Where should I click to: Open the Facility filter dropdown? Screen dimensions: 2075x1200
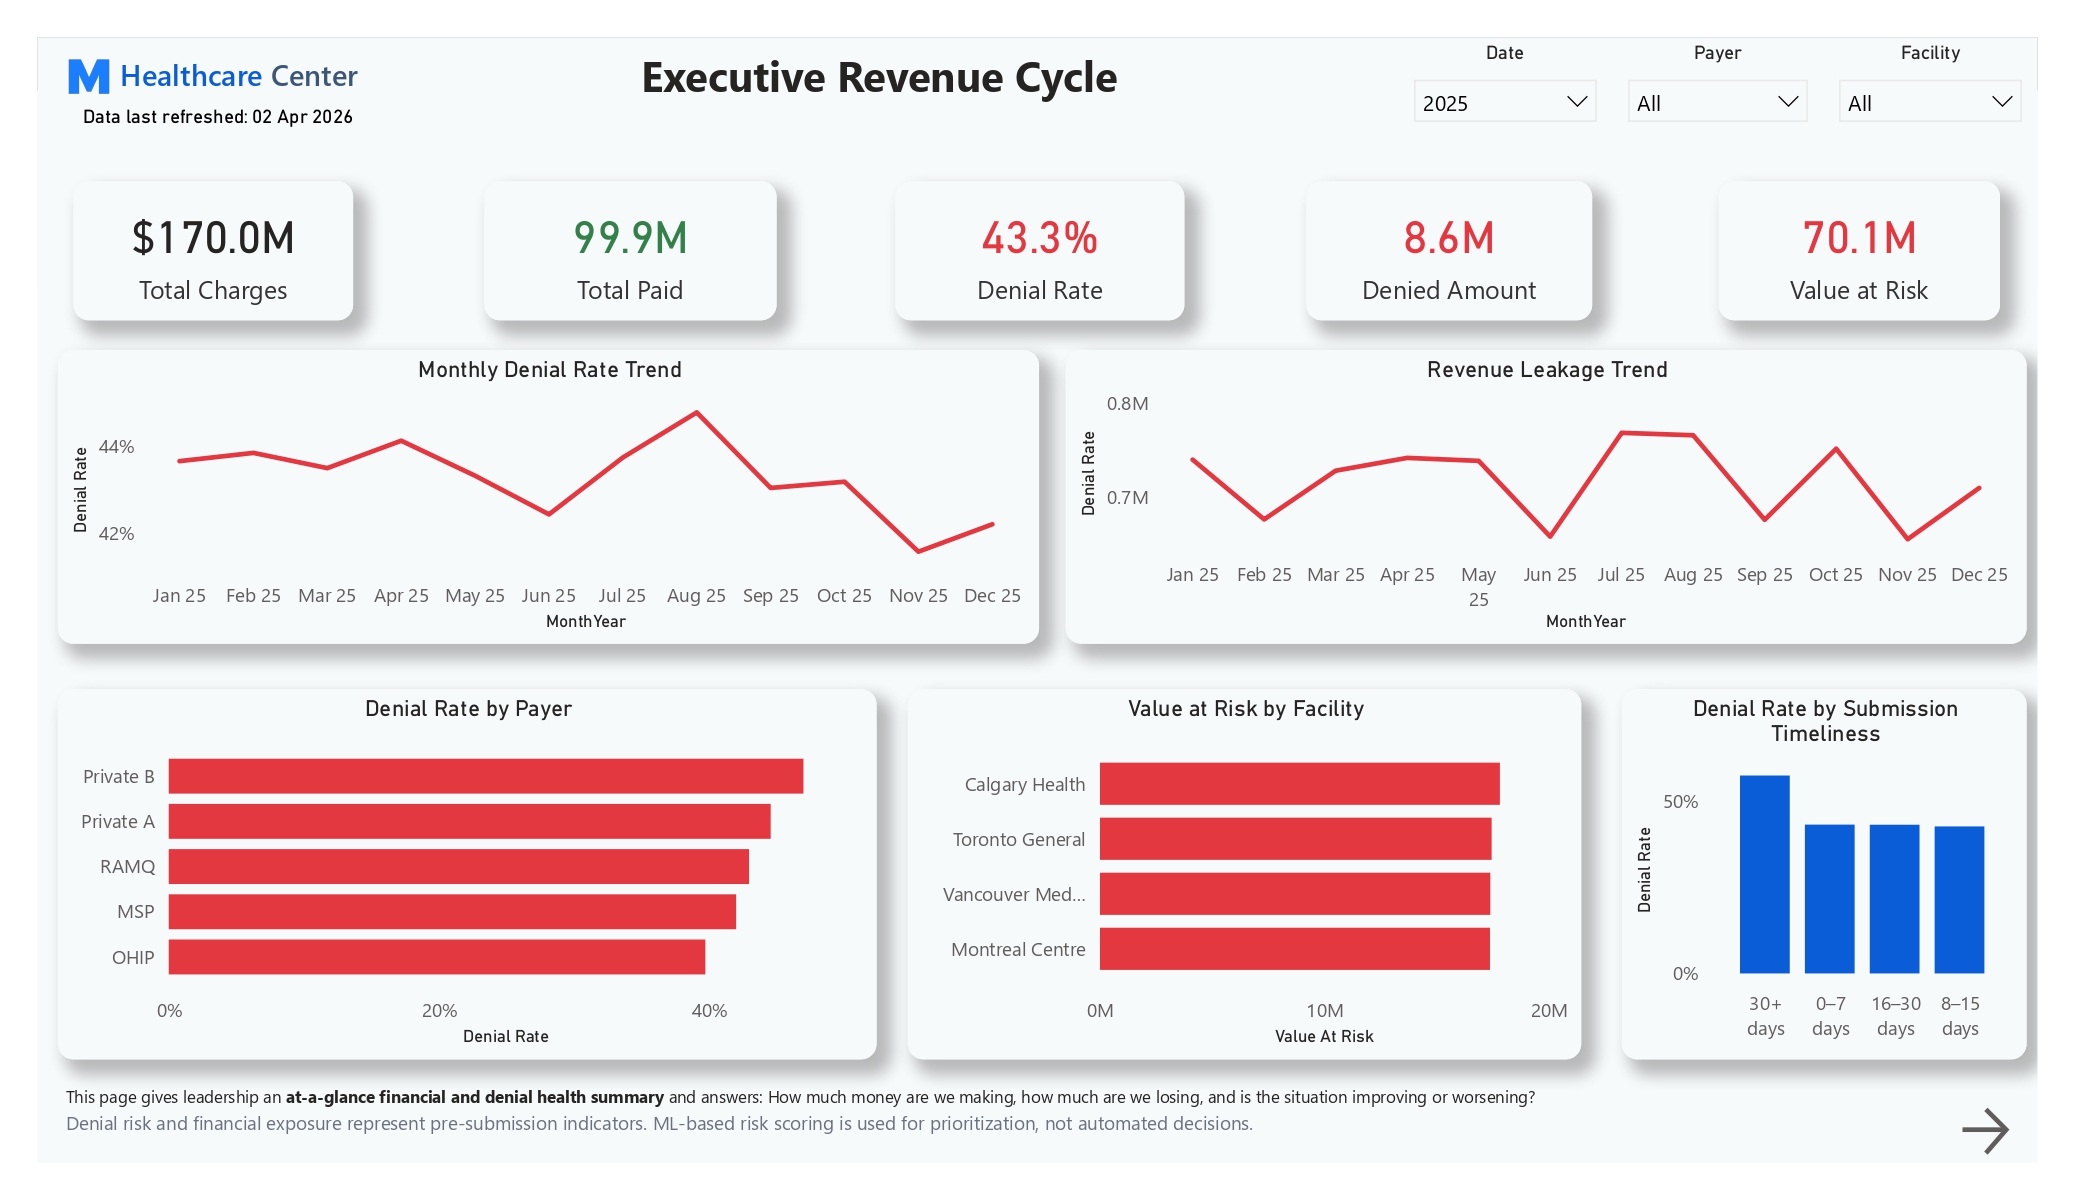click(x=1929, y=102)
